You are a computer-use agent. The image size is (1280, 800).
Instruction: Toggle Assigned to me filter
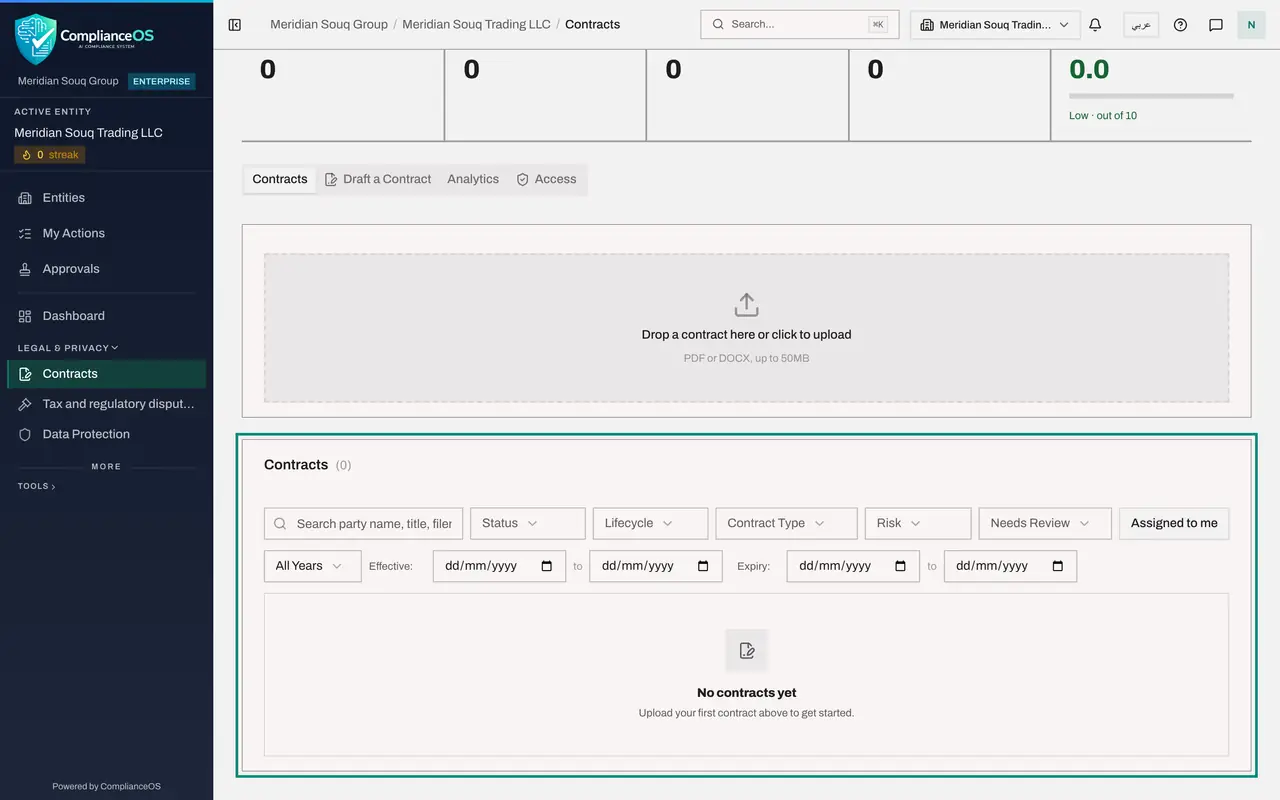coord(1174,523)
